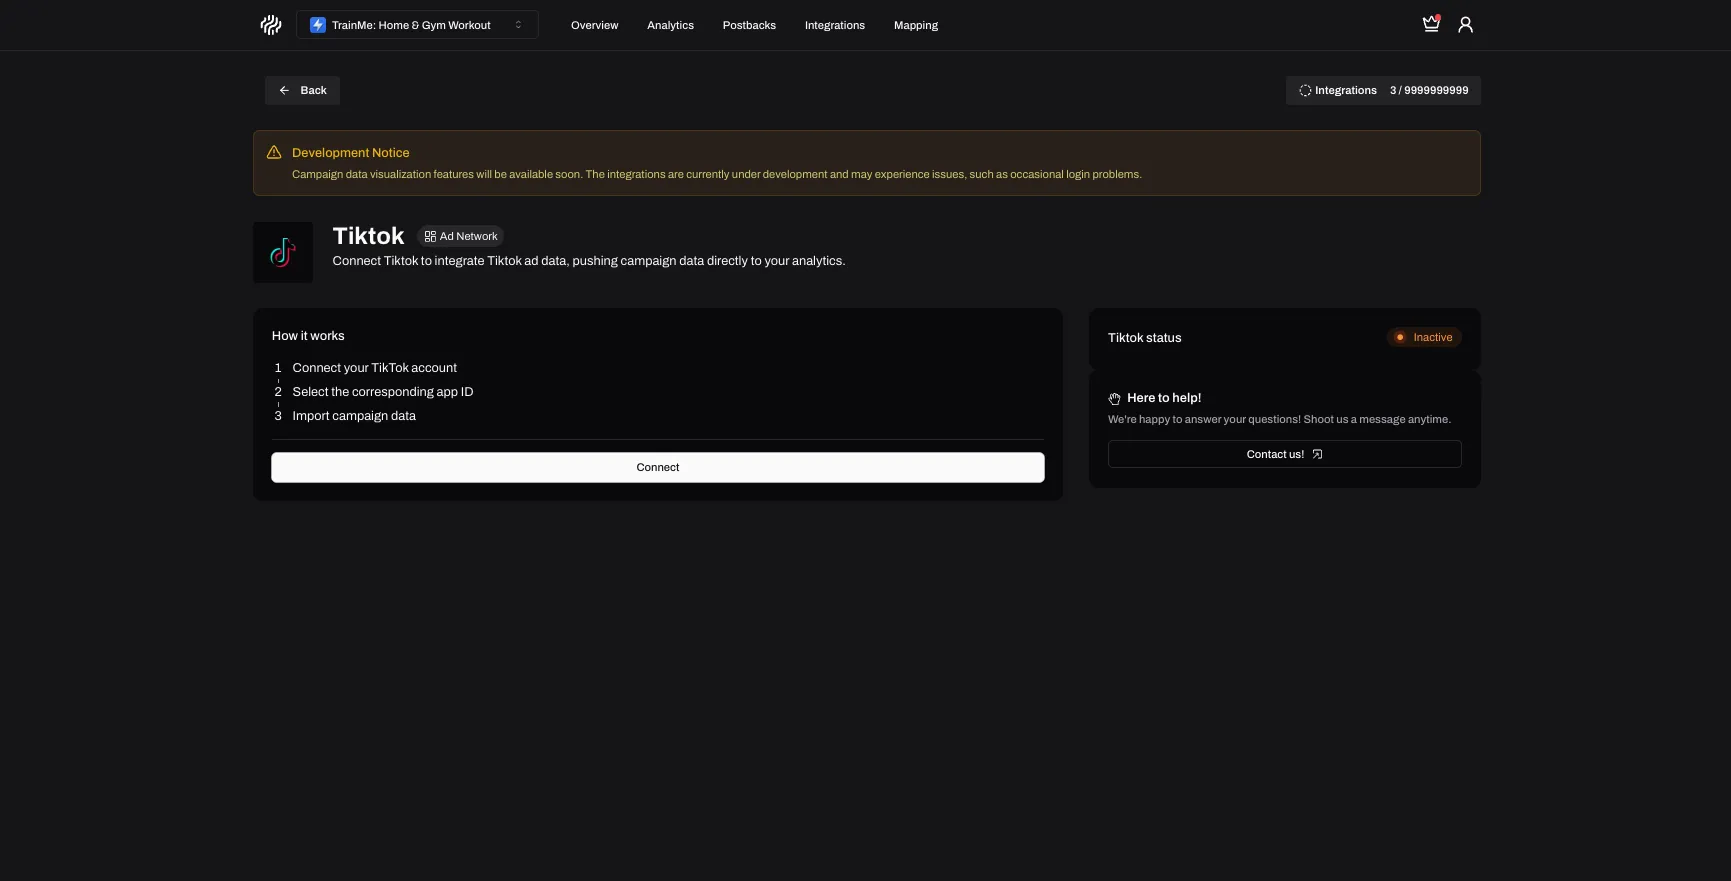Click the Connect button
This screenshot has width=1731, height=881.
click(x=658, y=467)
